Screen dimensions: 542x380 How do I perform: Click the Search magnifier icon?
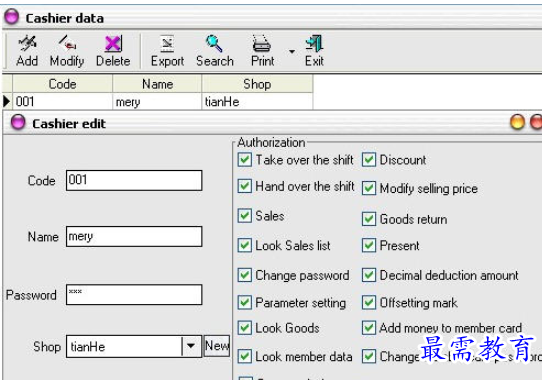point(214,43)
